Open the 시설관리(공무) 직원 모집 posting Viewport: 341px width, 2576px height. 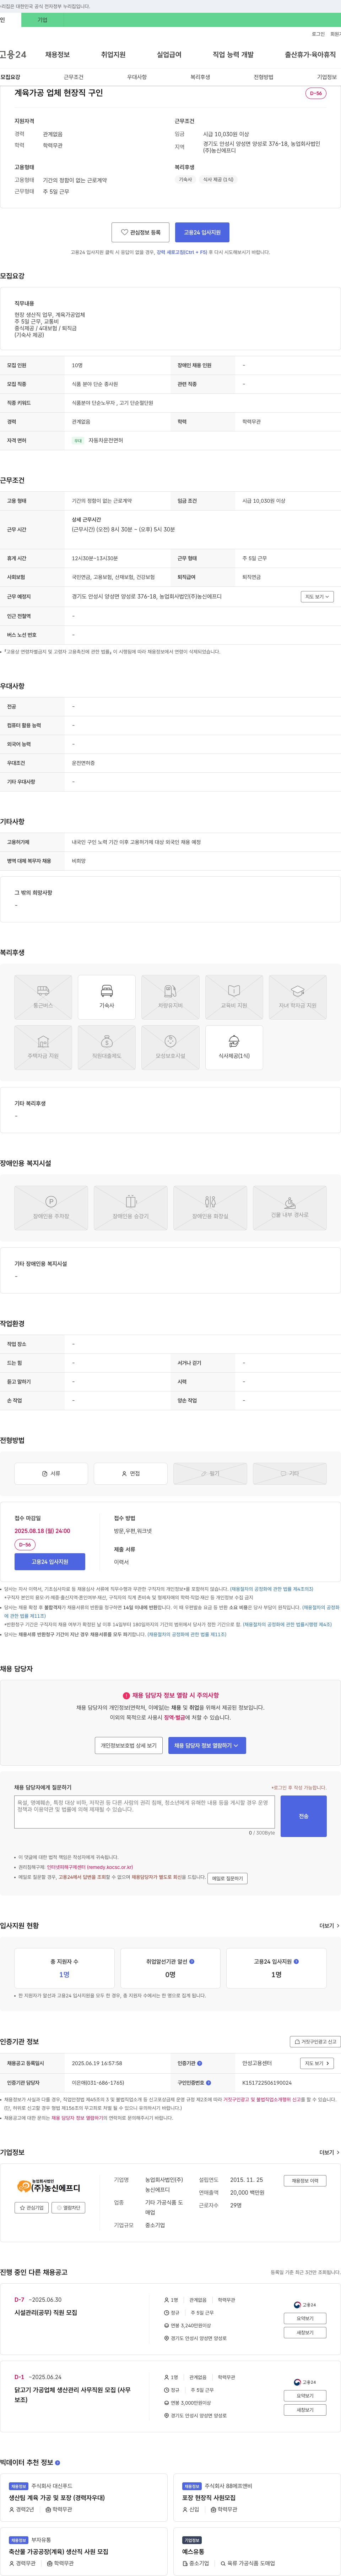(46, 2313)
